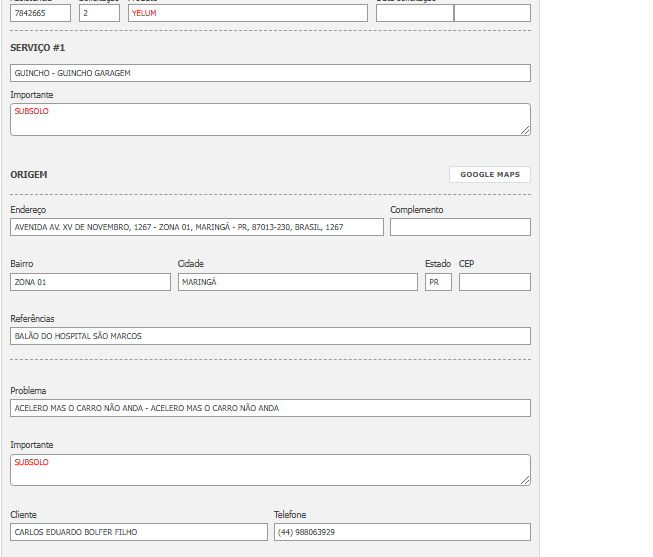Click the Estado label

point(438,264)
